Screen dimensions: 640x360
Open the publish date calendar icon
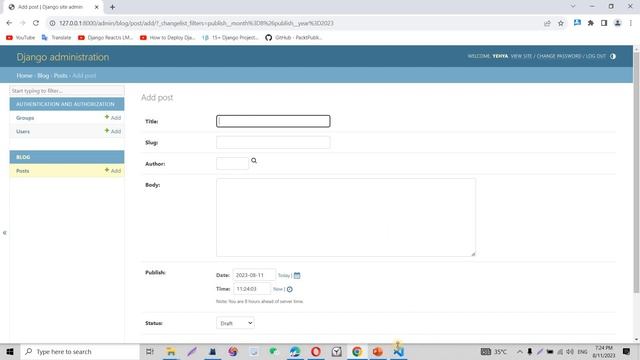point(297,276)
